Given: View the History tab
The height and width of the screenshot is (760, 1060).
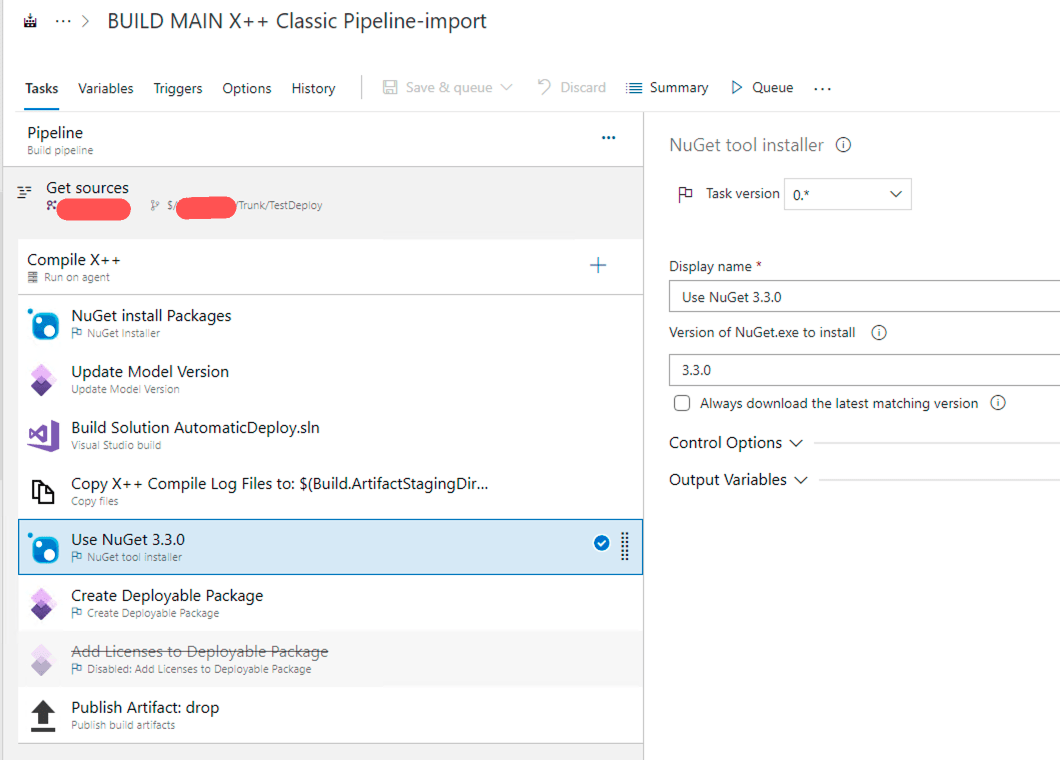Looking at the screenshot, I should [313, 89].
